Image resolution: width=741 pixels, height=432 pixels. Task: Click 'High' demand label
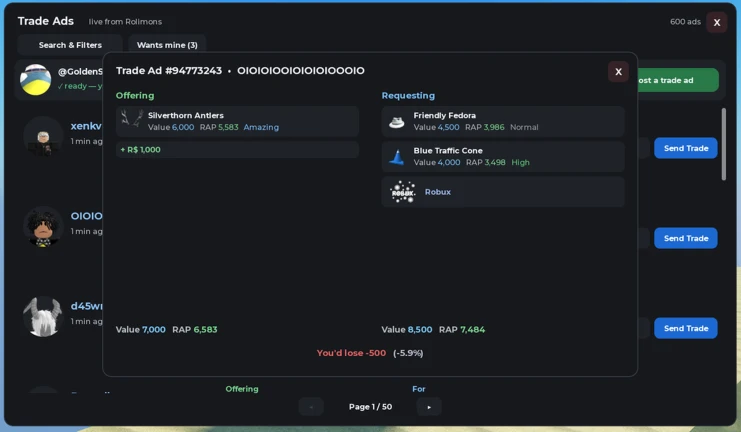click(520, 162)
